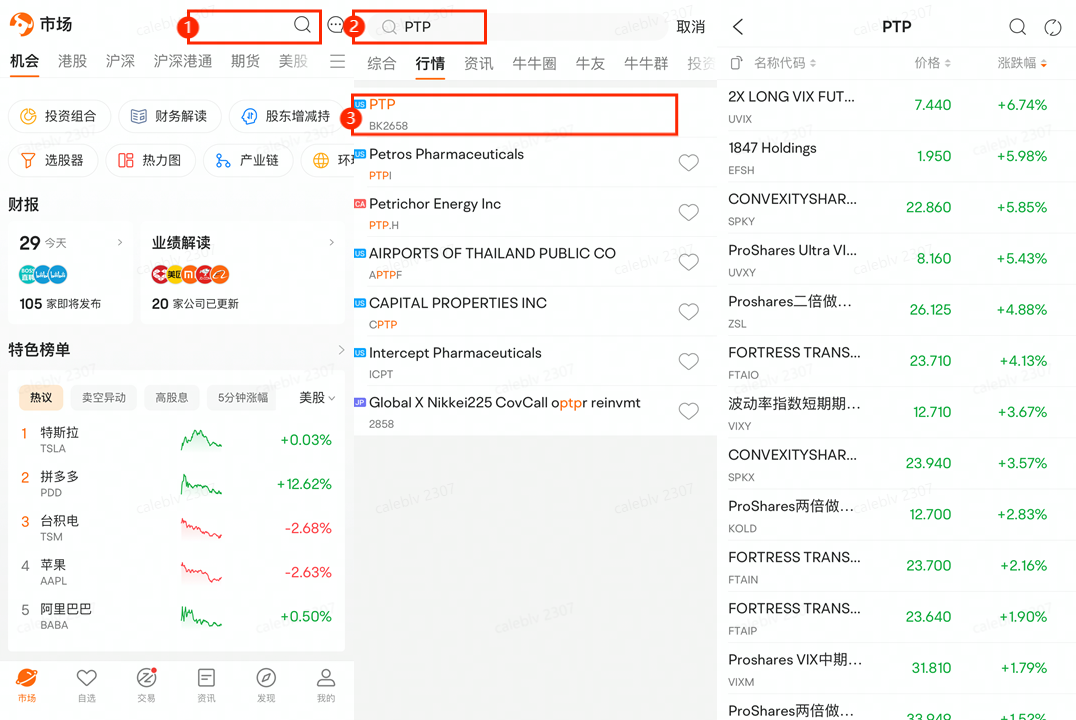Open 2X LONG VIX FUT UVIX row
The width and height of the screenshot is (1076, 720).
pos(896,106)
